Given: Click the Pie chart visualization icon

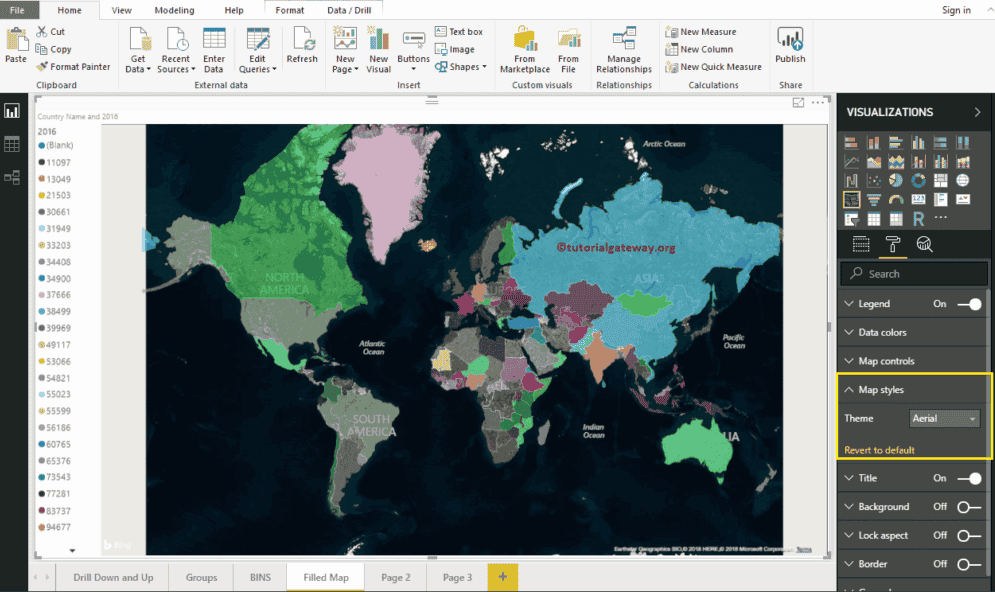Looking at the screenshot, I should point(896,180).
